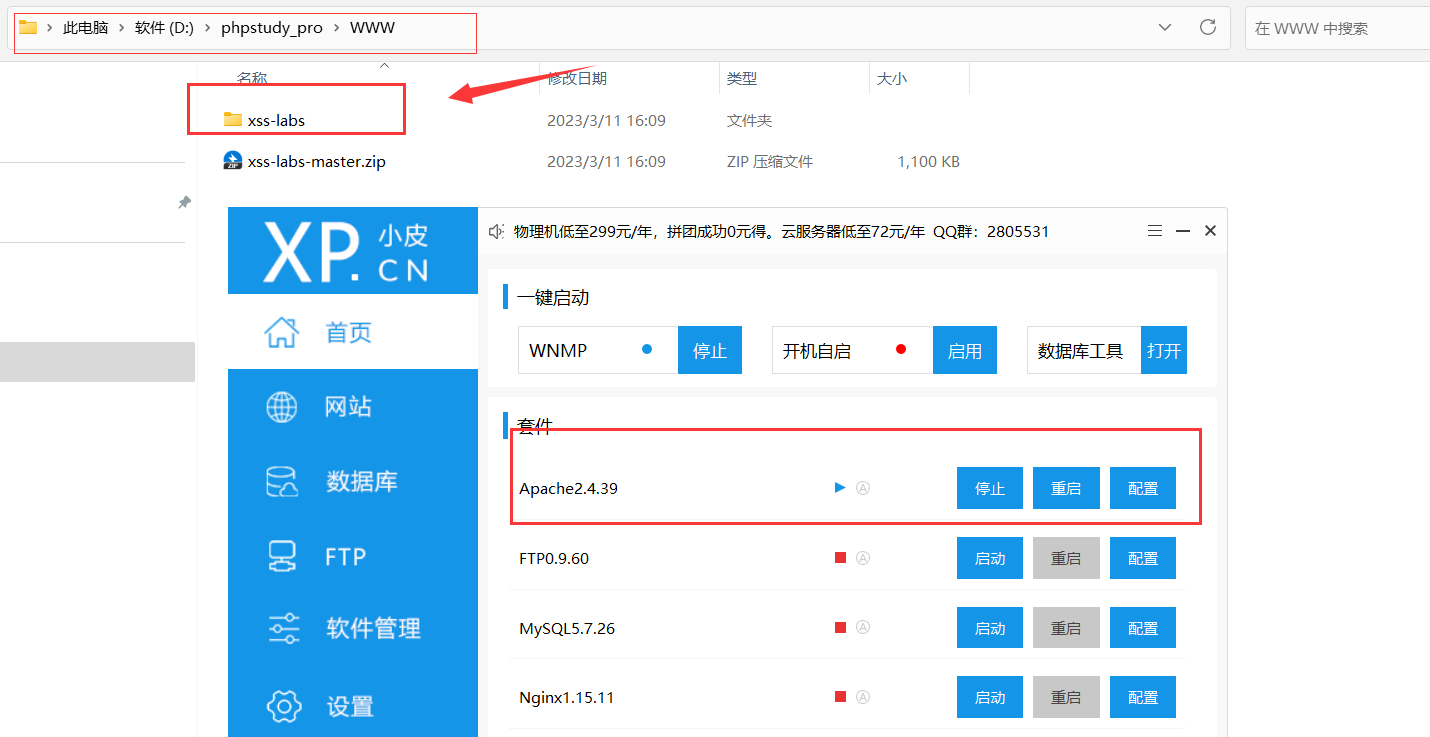The image size is (1430, 737).
Task: Select the xss-labs-master.zip file icon
Action: pos(233,161)
